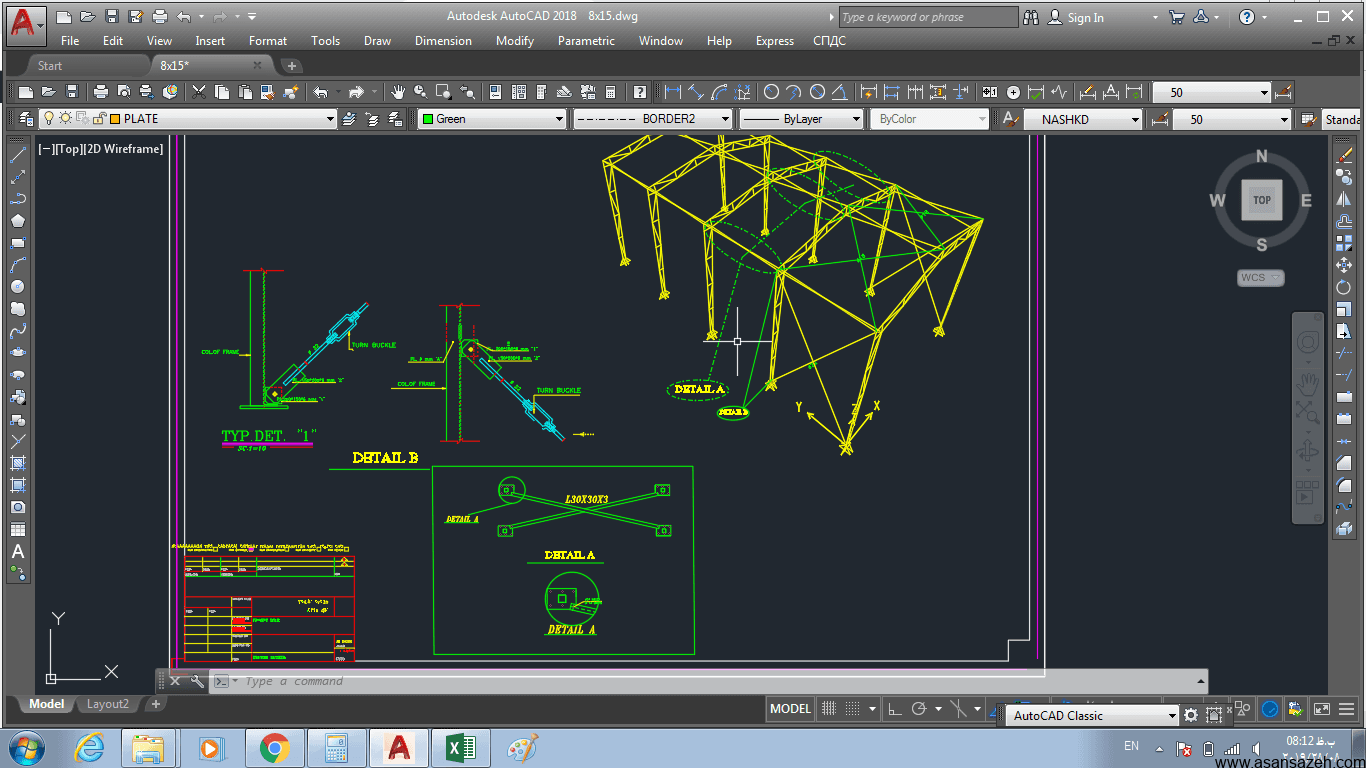Open the PLATE layer dropdown
The image size is (1366, 768).
point(187,118)
